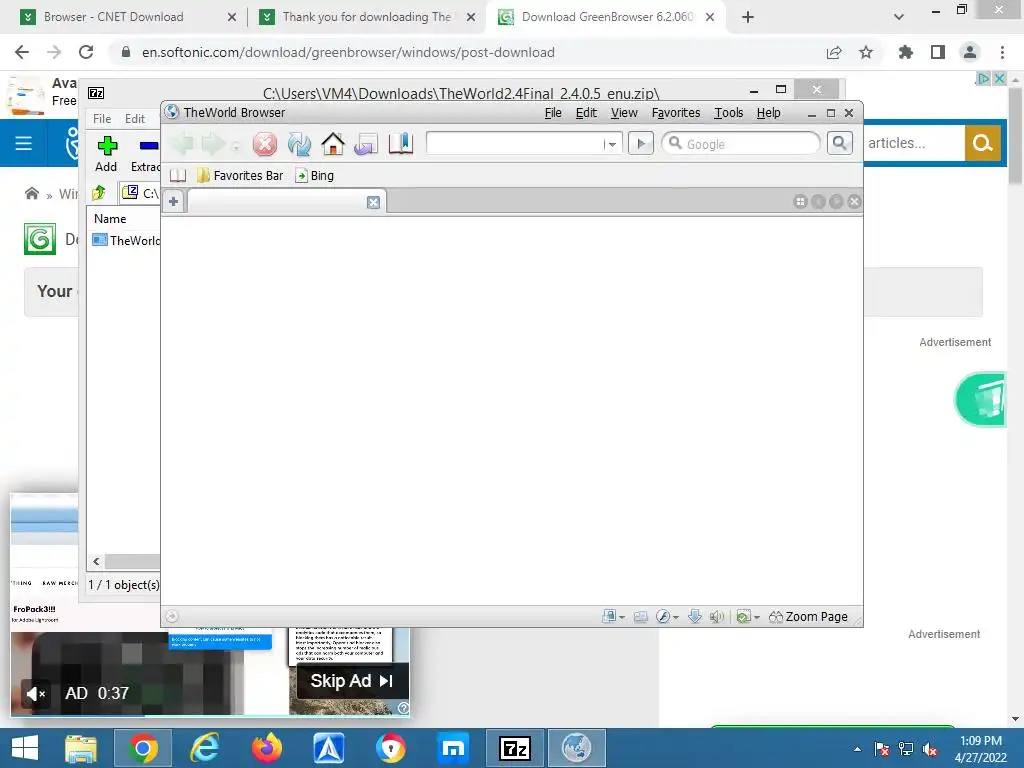Click the ad-filter checkmark icon in status bar

point(743,616)
